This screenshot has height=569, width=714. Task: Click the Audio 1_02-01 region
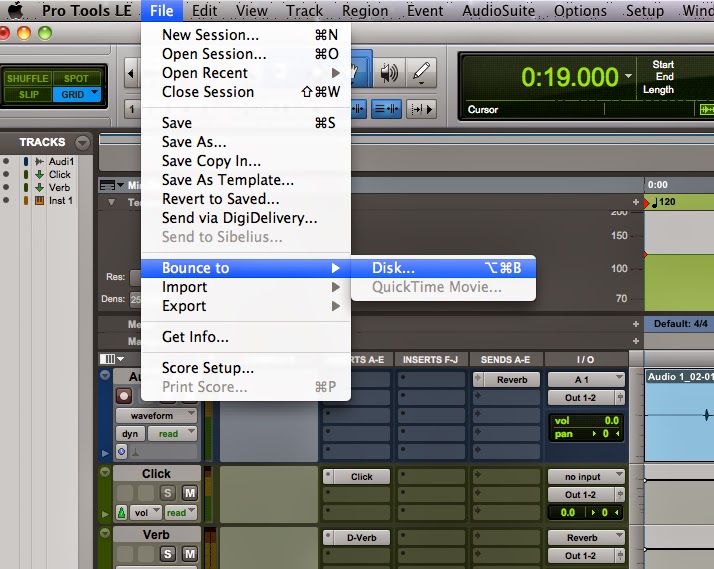click(x=680, y=415)
